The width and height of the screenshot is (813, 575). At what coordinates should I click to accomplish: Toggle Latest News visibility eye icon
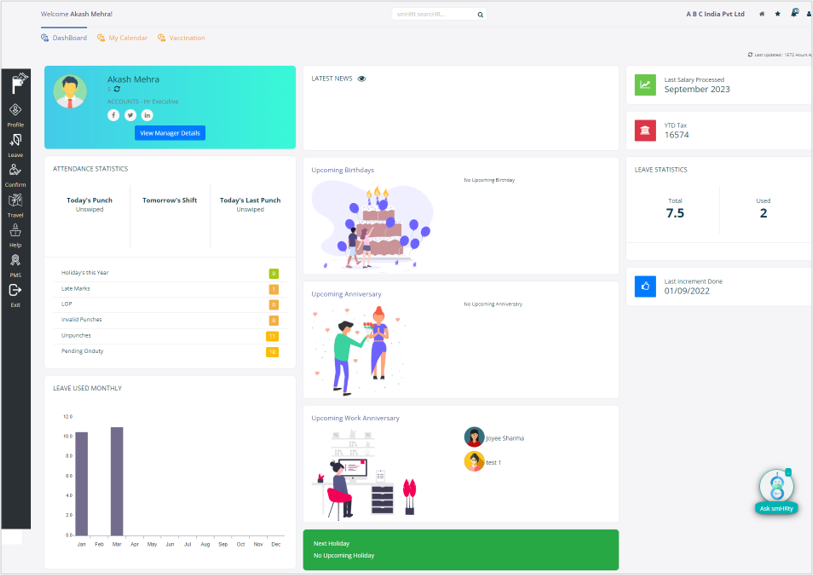[362, 78]
